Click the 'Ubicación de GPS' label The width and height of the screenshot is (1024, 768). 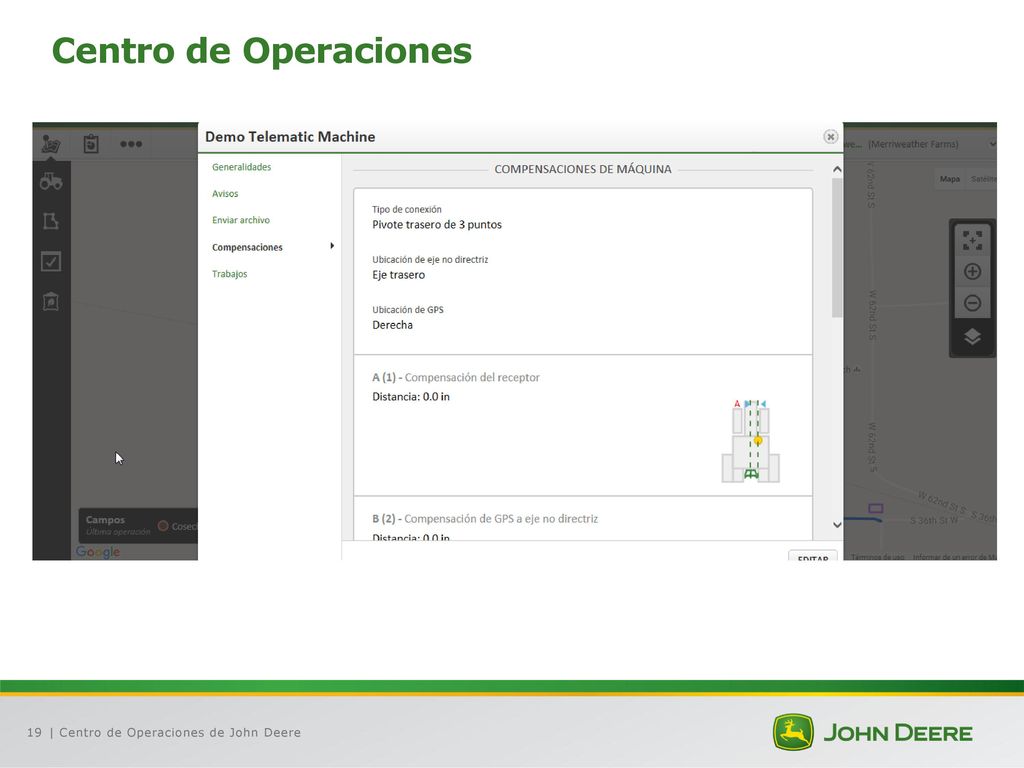pos(408,310)
